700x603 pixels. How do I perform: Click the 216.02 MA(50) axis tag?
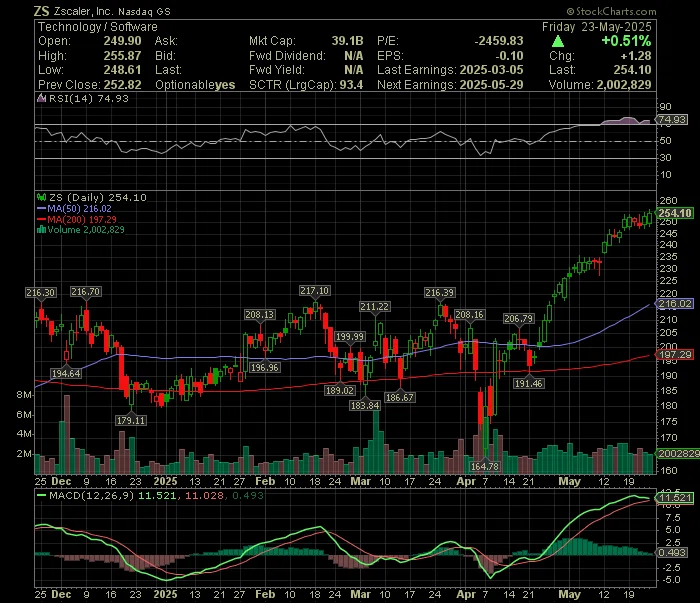(x=675, y=304)
